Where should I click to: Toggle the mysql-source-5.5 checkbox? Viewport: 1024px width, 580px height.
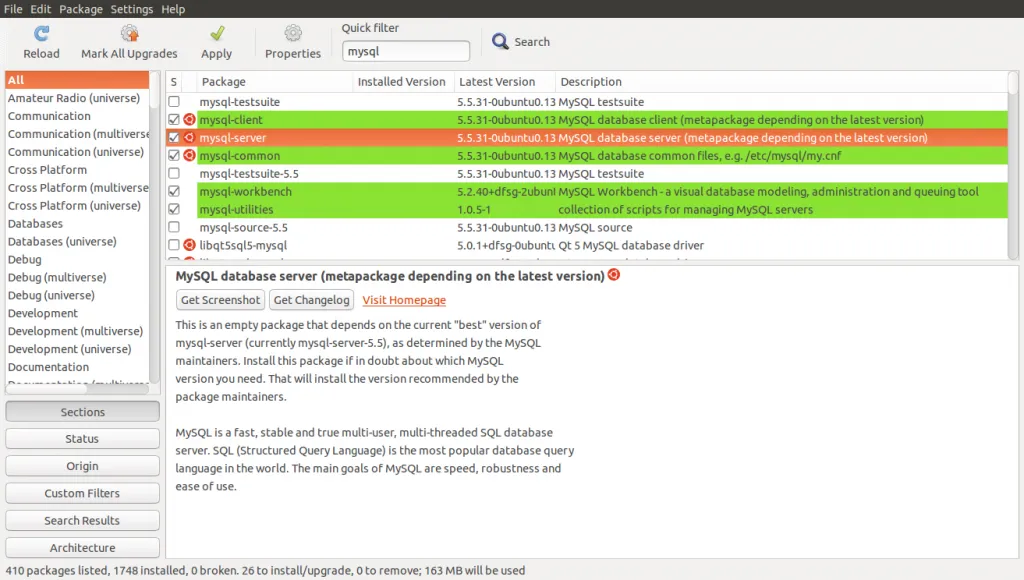tap(174, 227)
